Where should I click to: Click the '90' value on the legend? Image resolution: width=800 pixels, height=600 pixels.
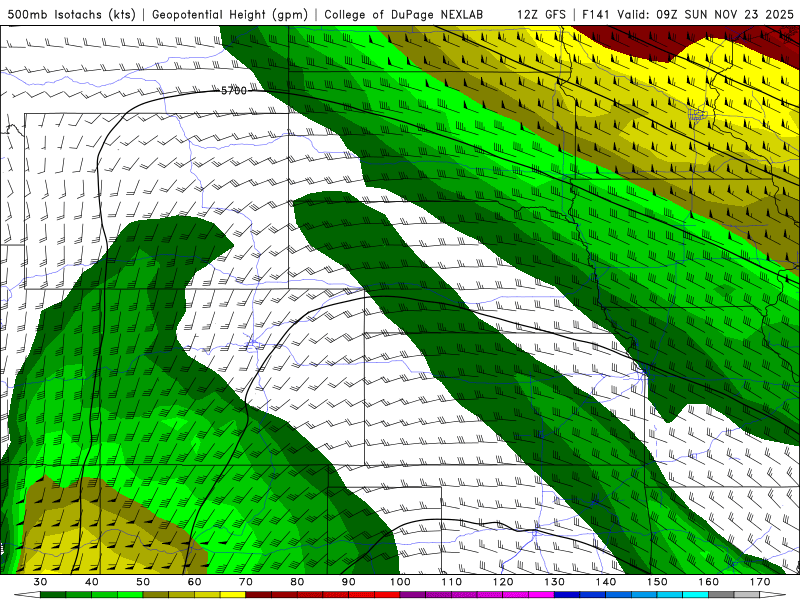[349, 582]
